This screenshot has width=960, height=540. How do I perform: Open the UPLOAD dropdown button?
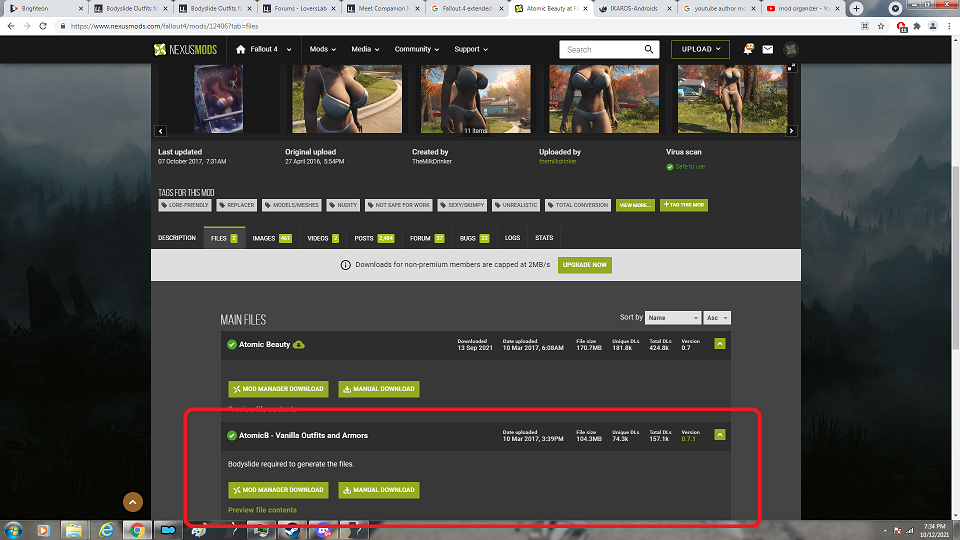click(700, 49)
